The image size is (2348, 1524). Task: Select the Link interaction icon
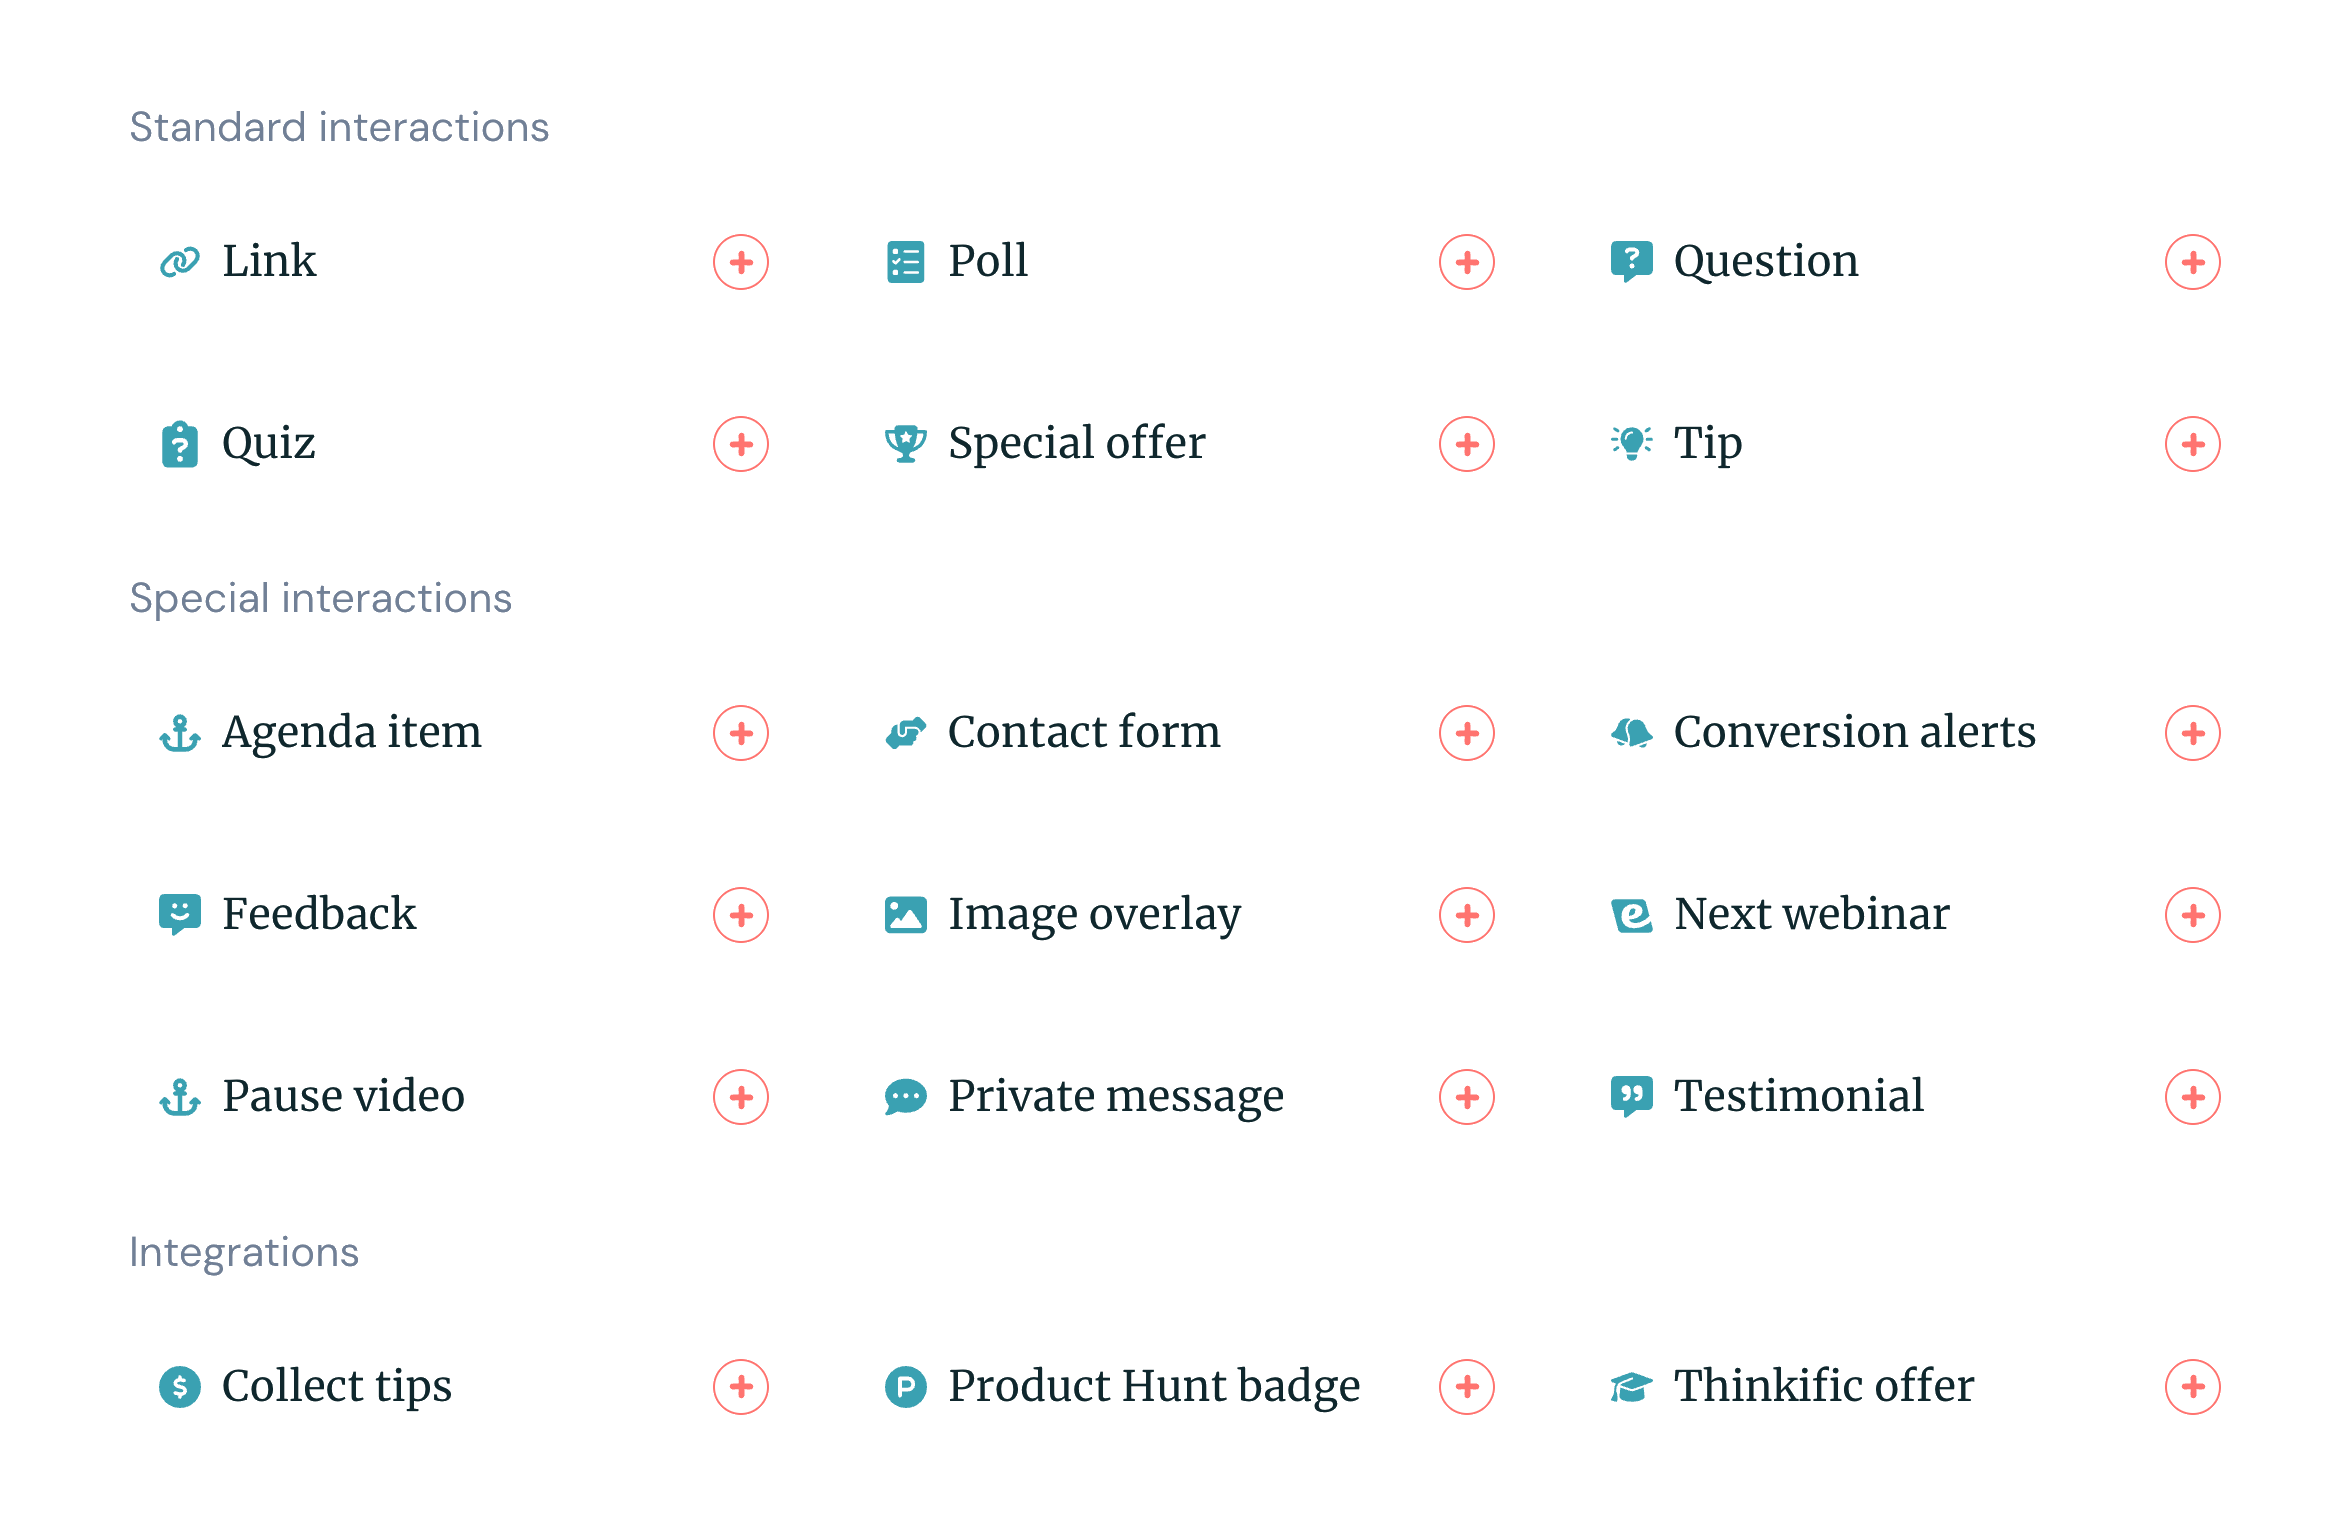[x=179, y=261]
